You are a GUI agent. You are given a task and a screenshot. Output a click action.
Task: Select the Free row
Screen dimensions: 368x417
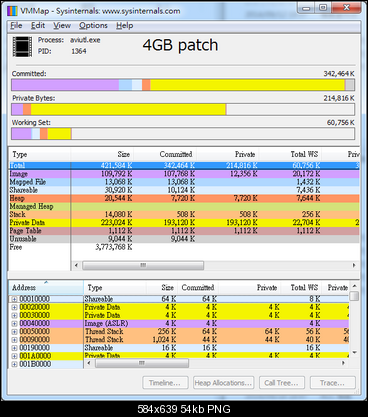tap(184, 247)
